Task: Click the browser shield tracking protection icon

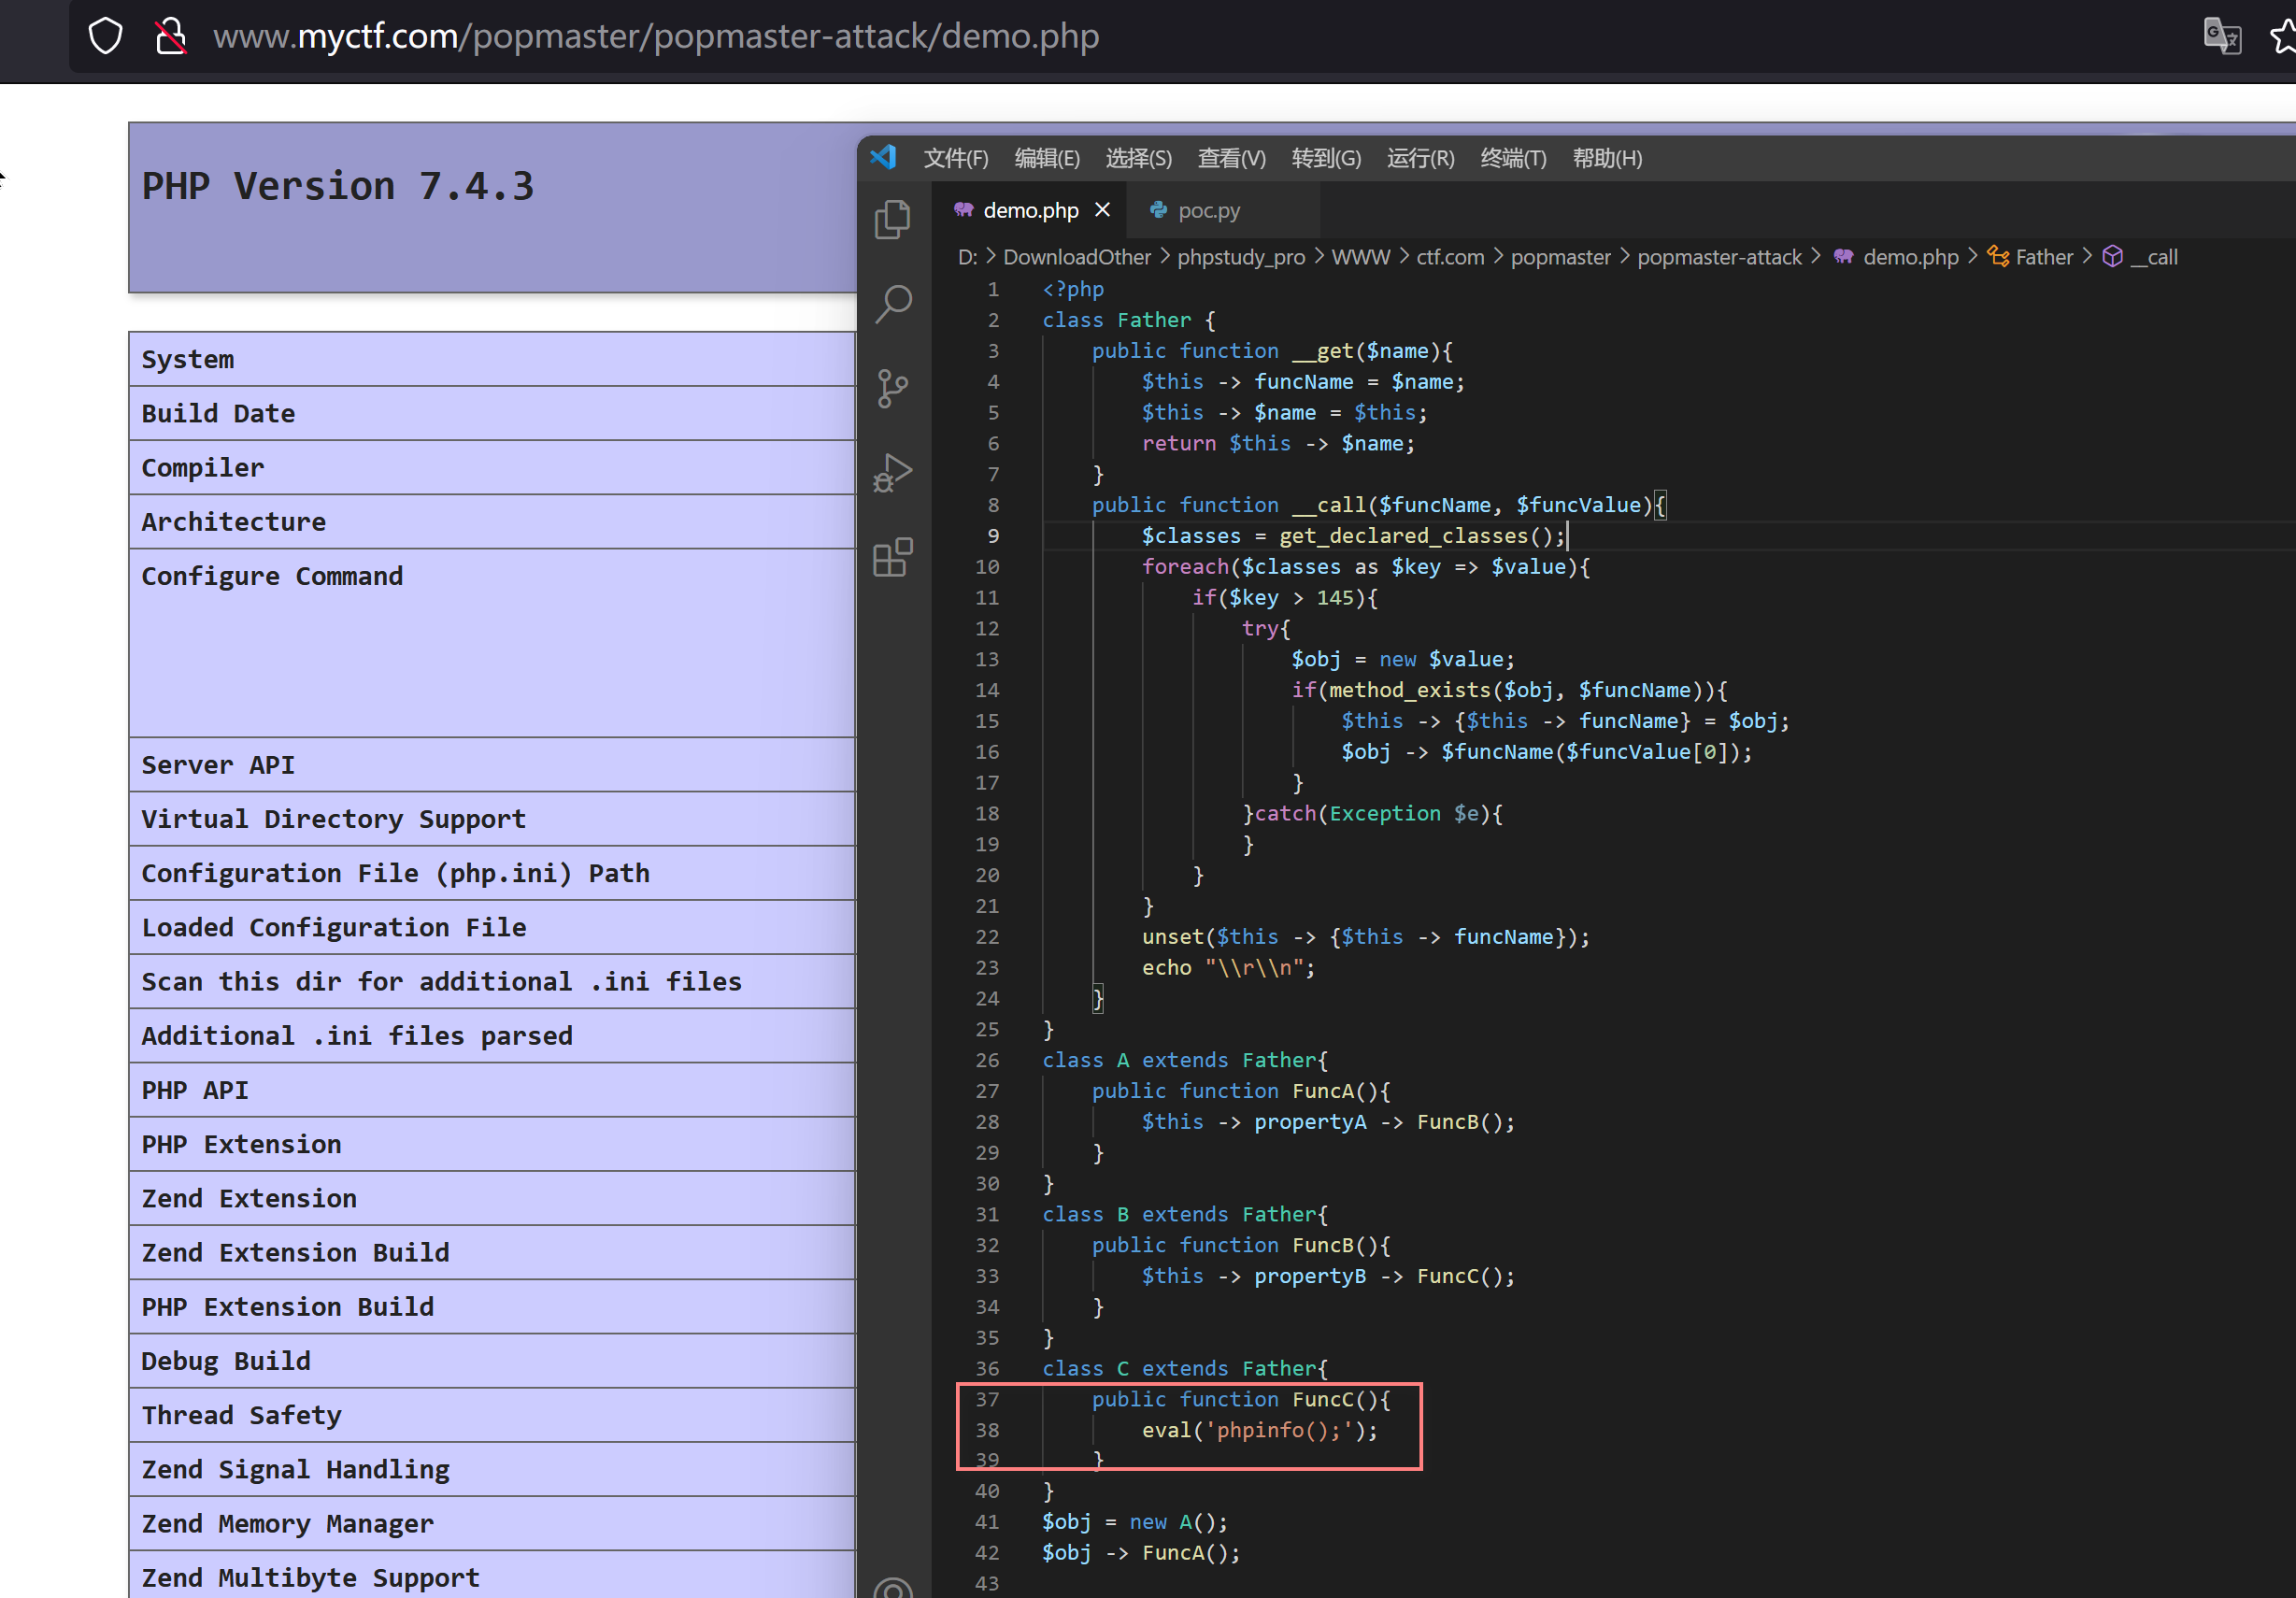Action: (x=105, y=36)
